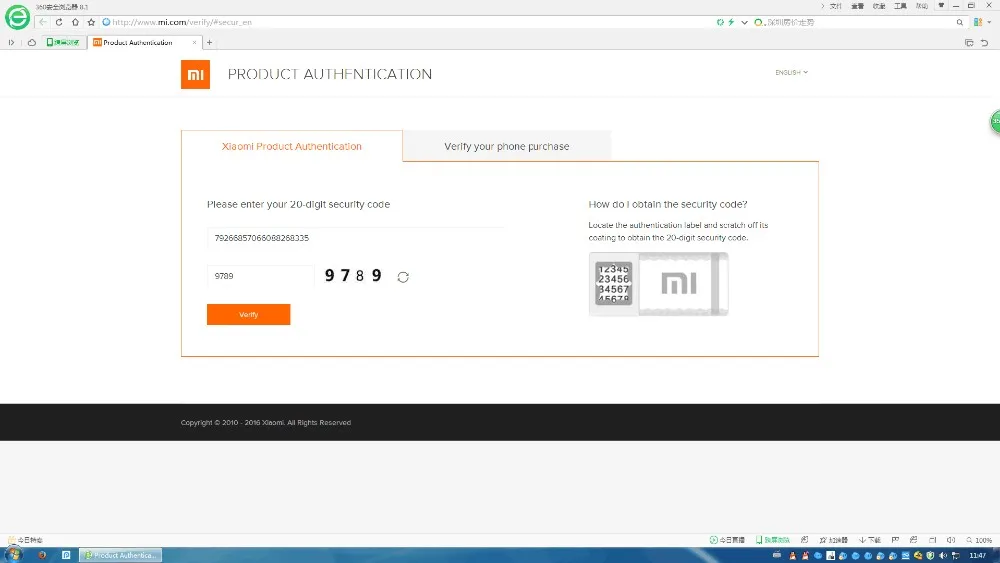Screen dimensions: 1000x563
Task: Toggle the browser sound speaker icon
Action: point(951,540)
